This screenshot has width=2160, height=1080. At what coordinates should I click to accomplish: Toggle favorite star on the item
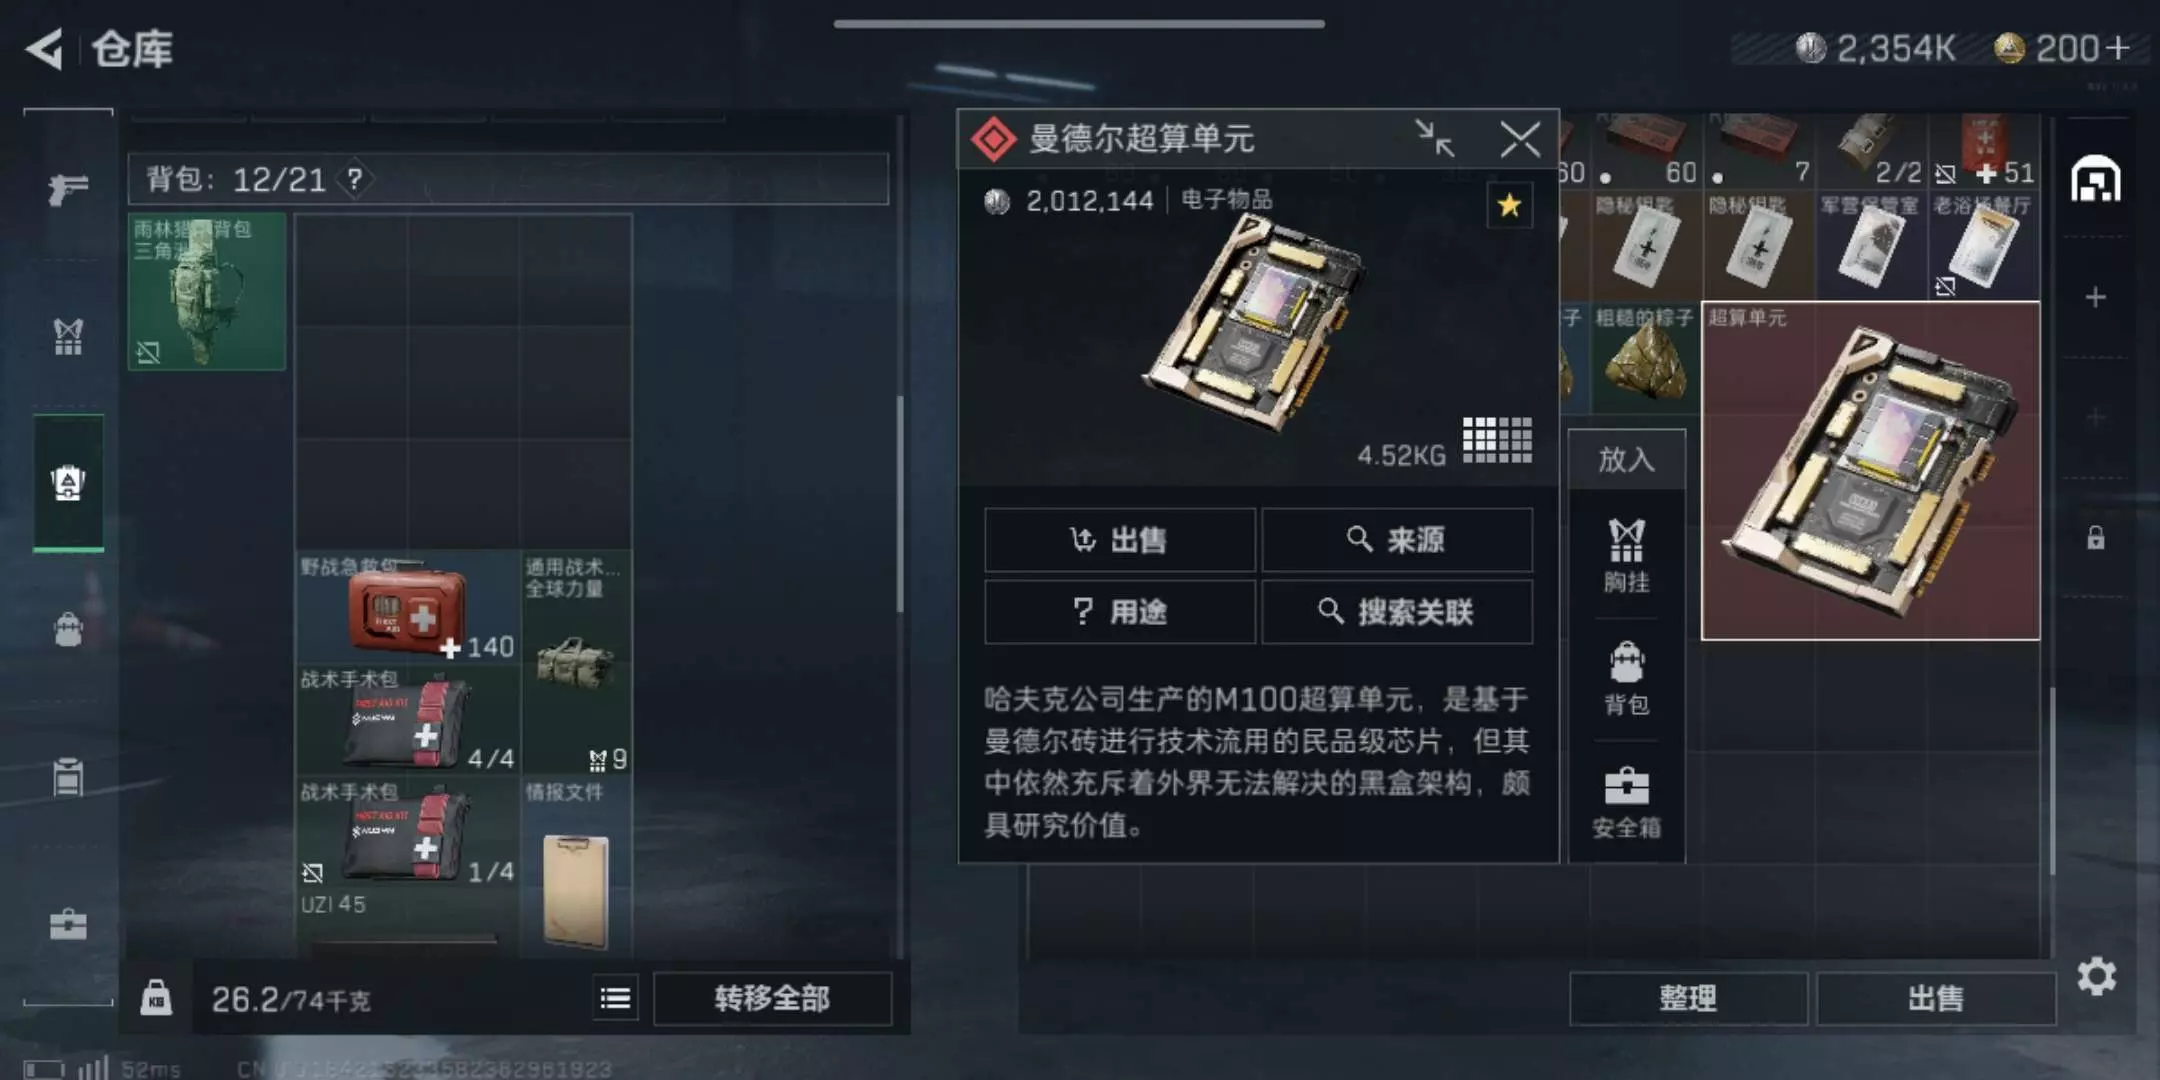(x=1509, y=206)
